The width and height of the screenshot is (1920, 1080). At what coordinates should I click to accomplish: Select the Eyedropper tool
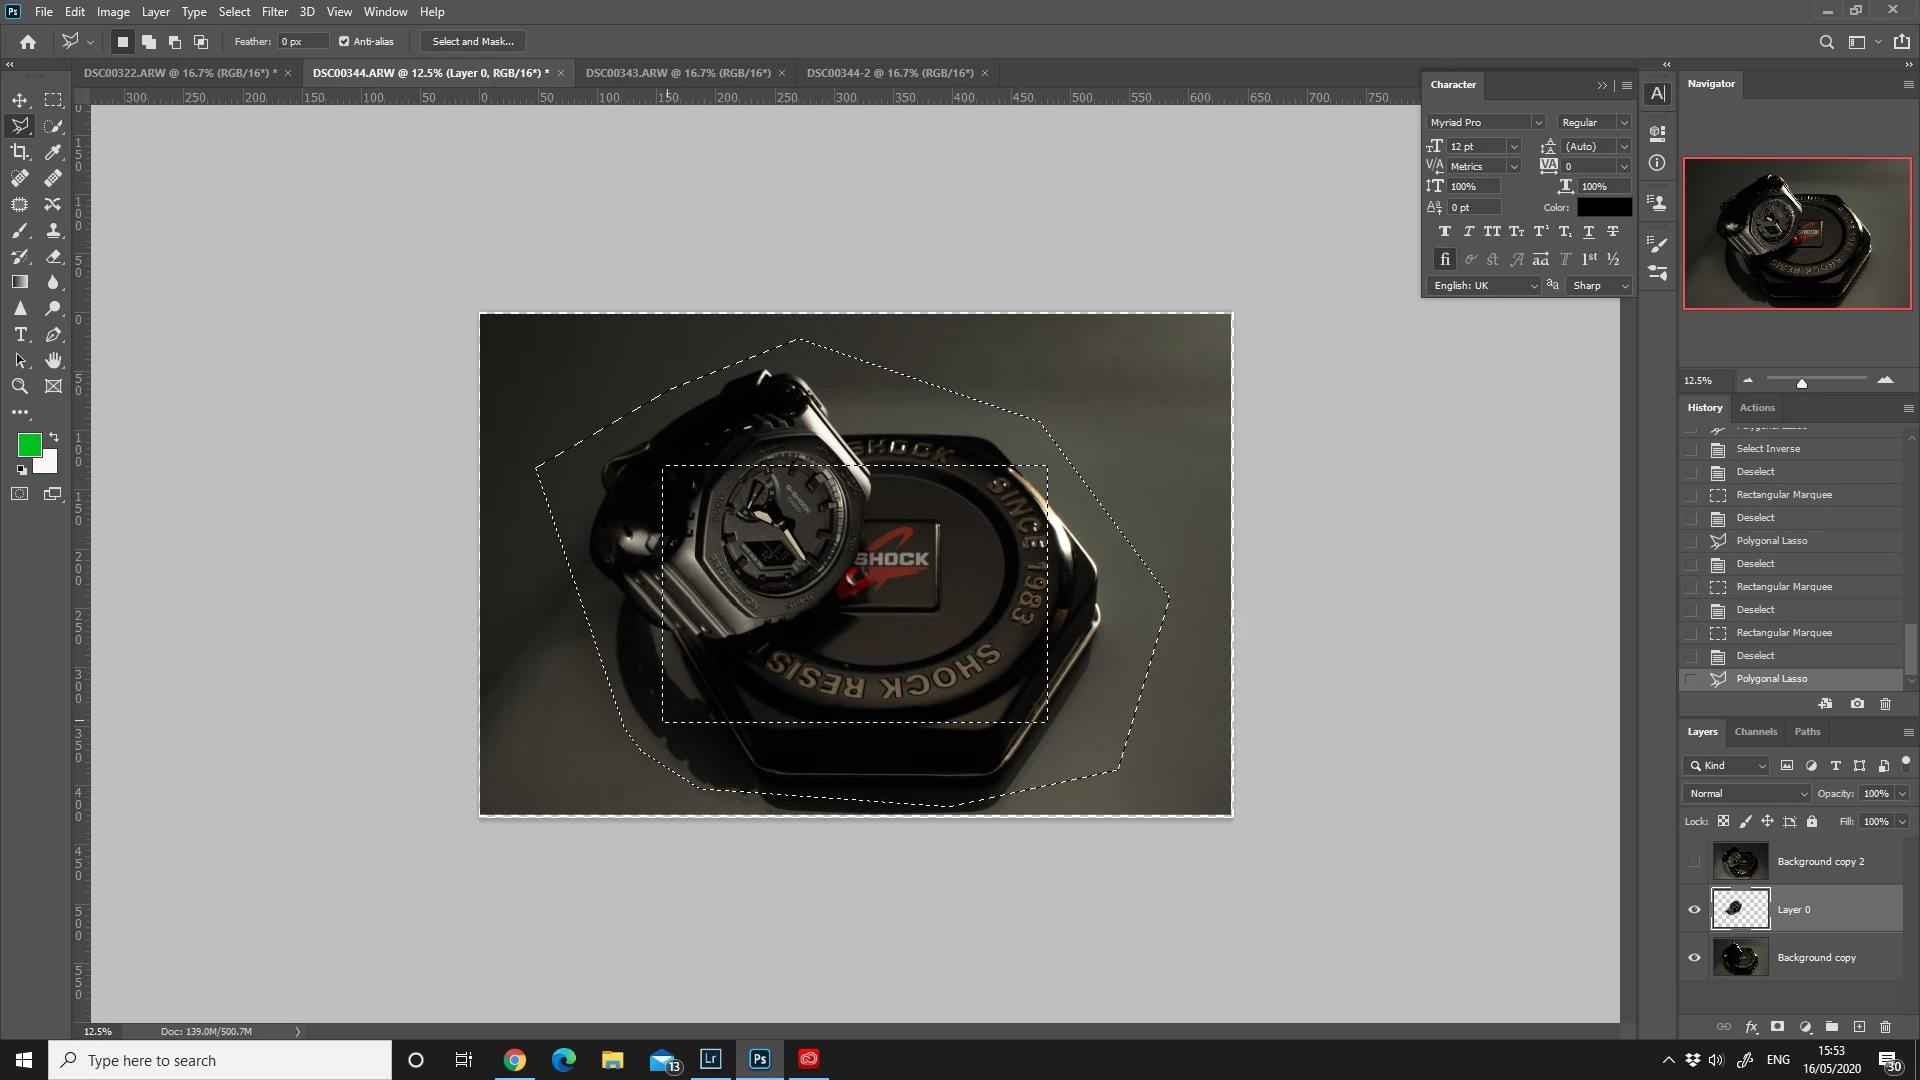[x=54, y=152]
